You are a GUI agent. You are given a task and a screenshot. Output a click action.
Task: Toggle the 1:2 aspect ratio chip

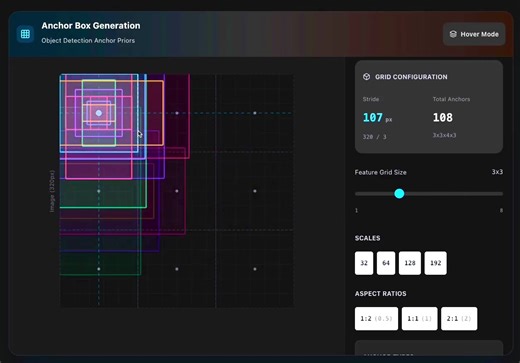click(376, 319)
